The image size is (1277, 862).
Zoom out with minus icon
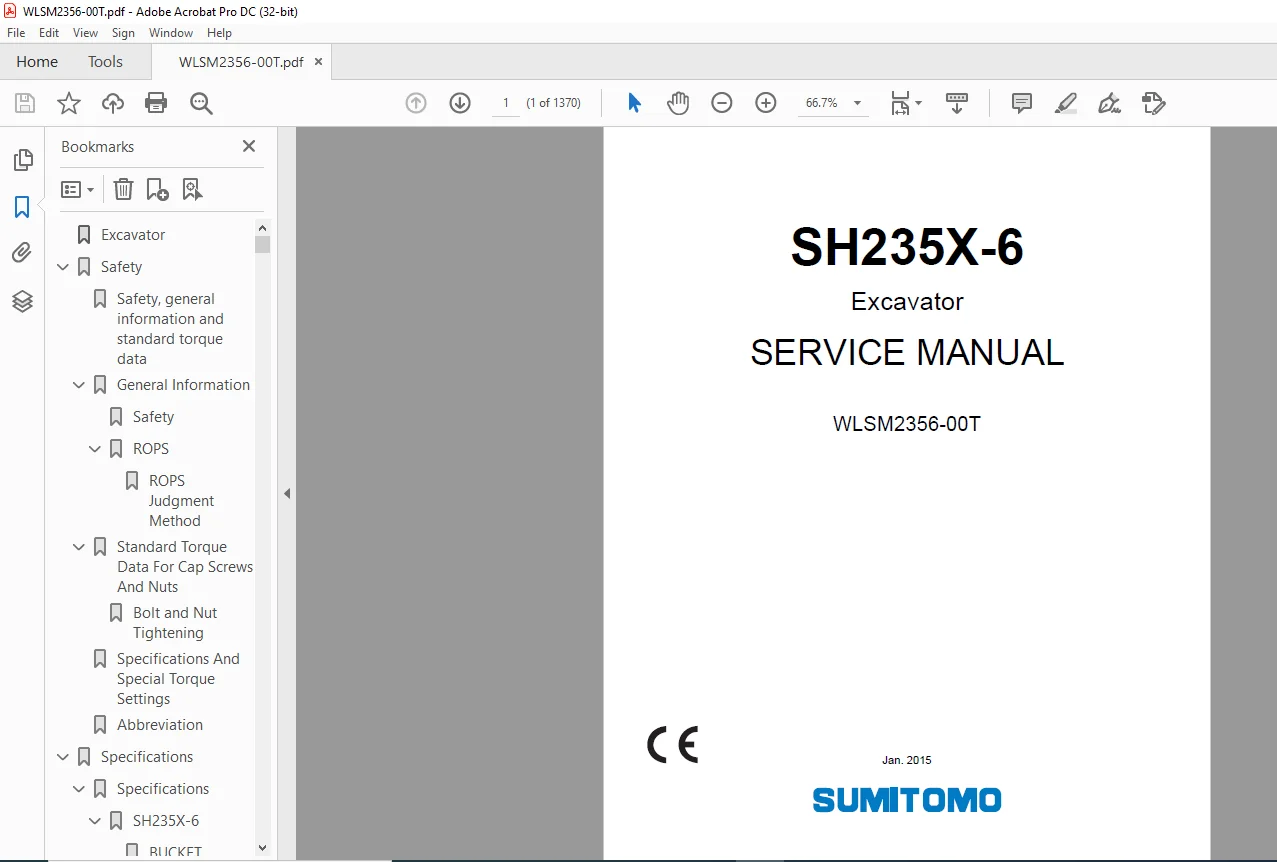(722, 103)
